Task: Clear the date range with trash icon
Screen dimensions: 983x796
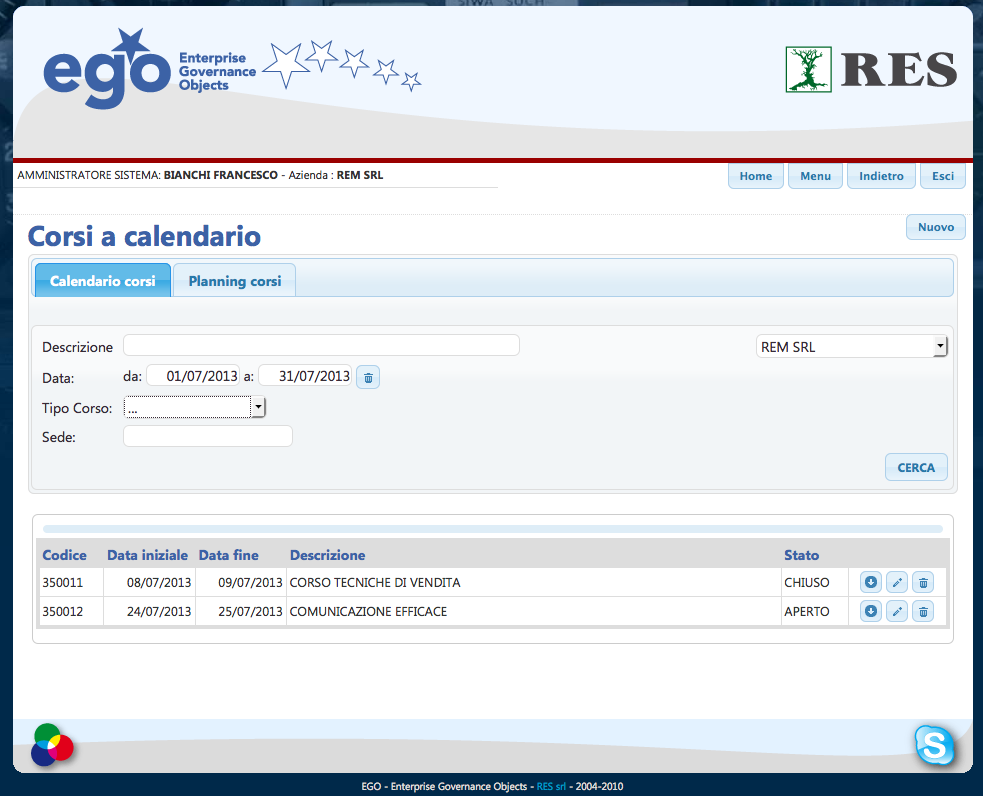Action: tap(368, 377)
